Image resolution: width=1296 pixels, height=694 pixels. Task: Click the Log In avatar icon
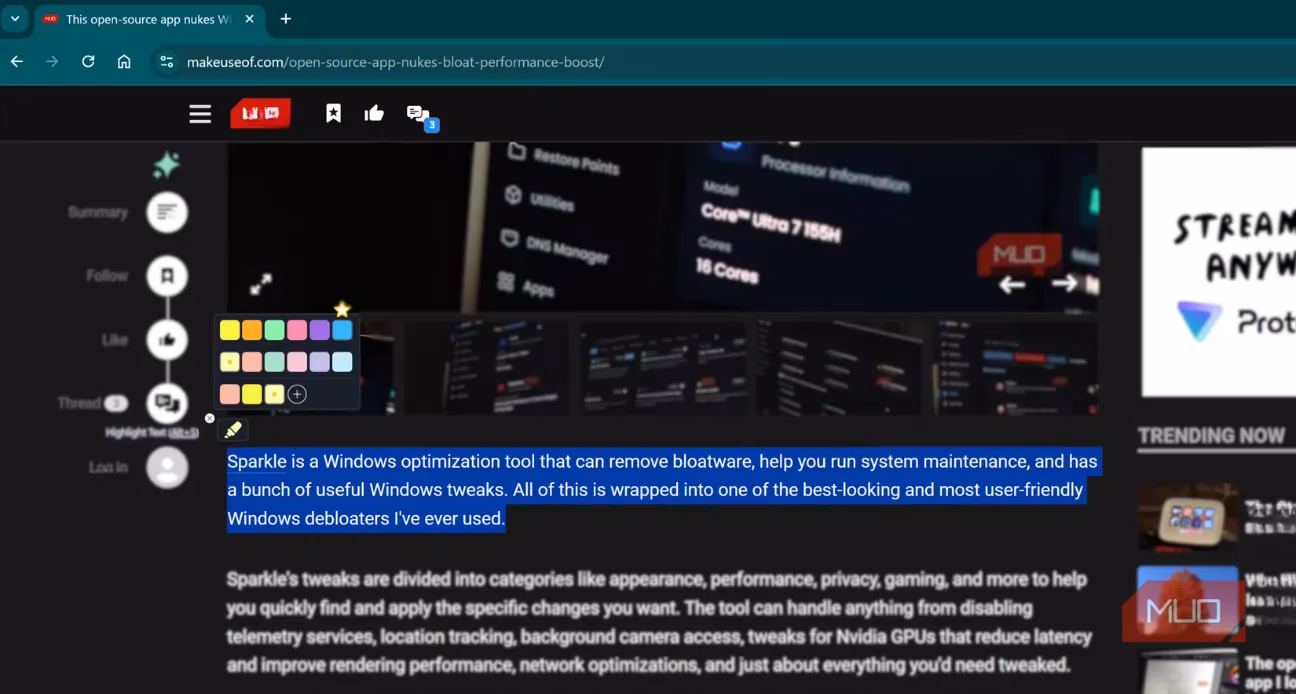click(167, 467)
